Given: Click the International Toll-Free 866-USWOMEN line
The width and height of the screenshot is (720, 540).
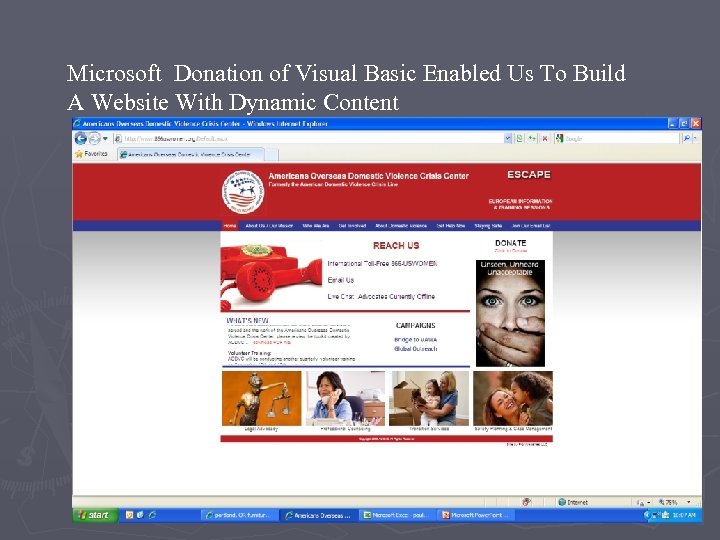Looking at the screenshot, I should (x=382, y=264).
